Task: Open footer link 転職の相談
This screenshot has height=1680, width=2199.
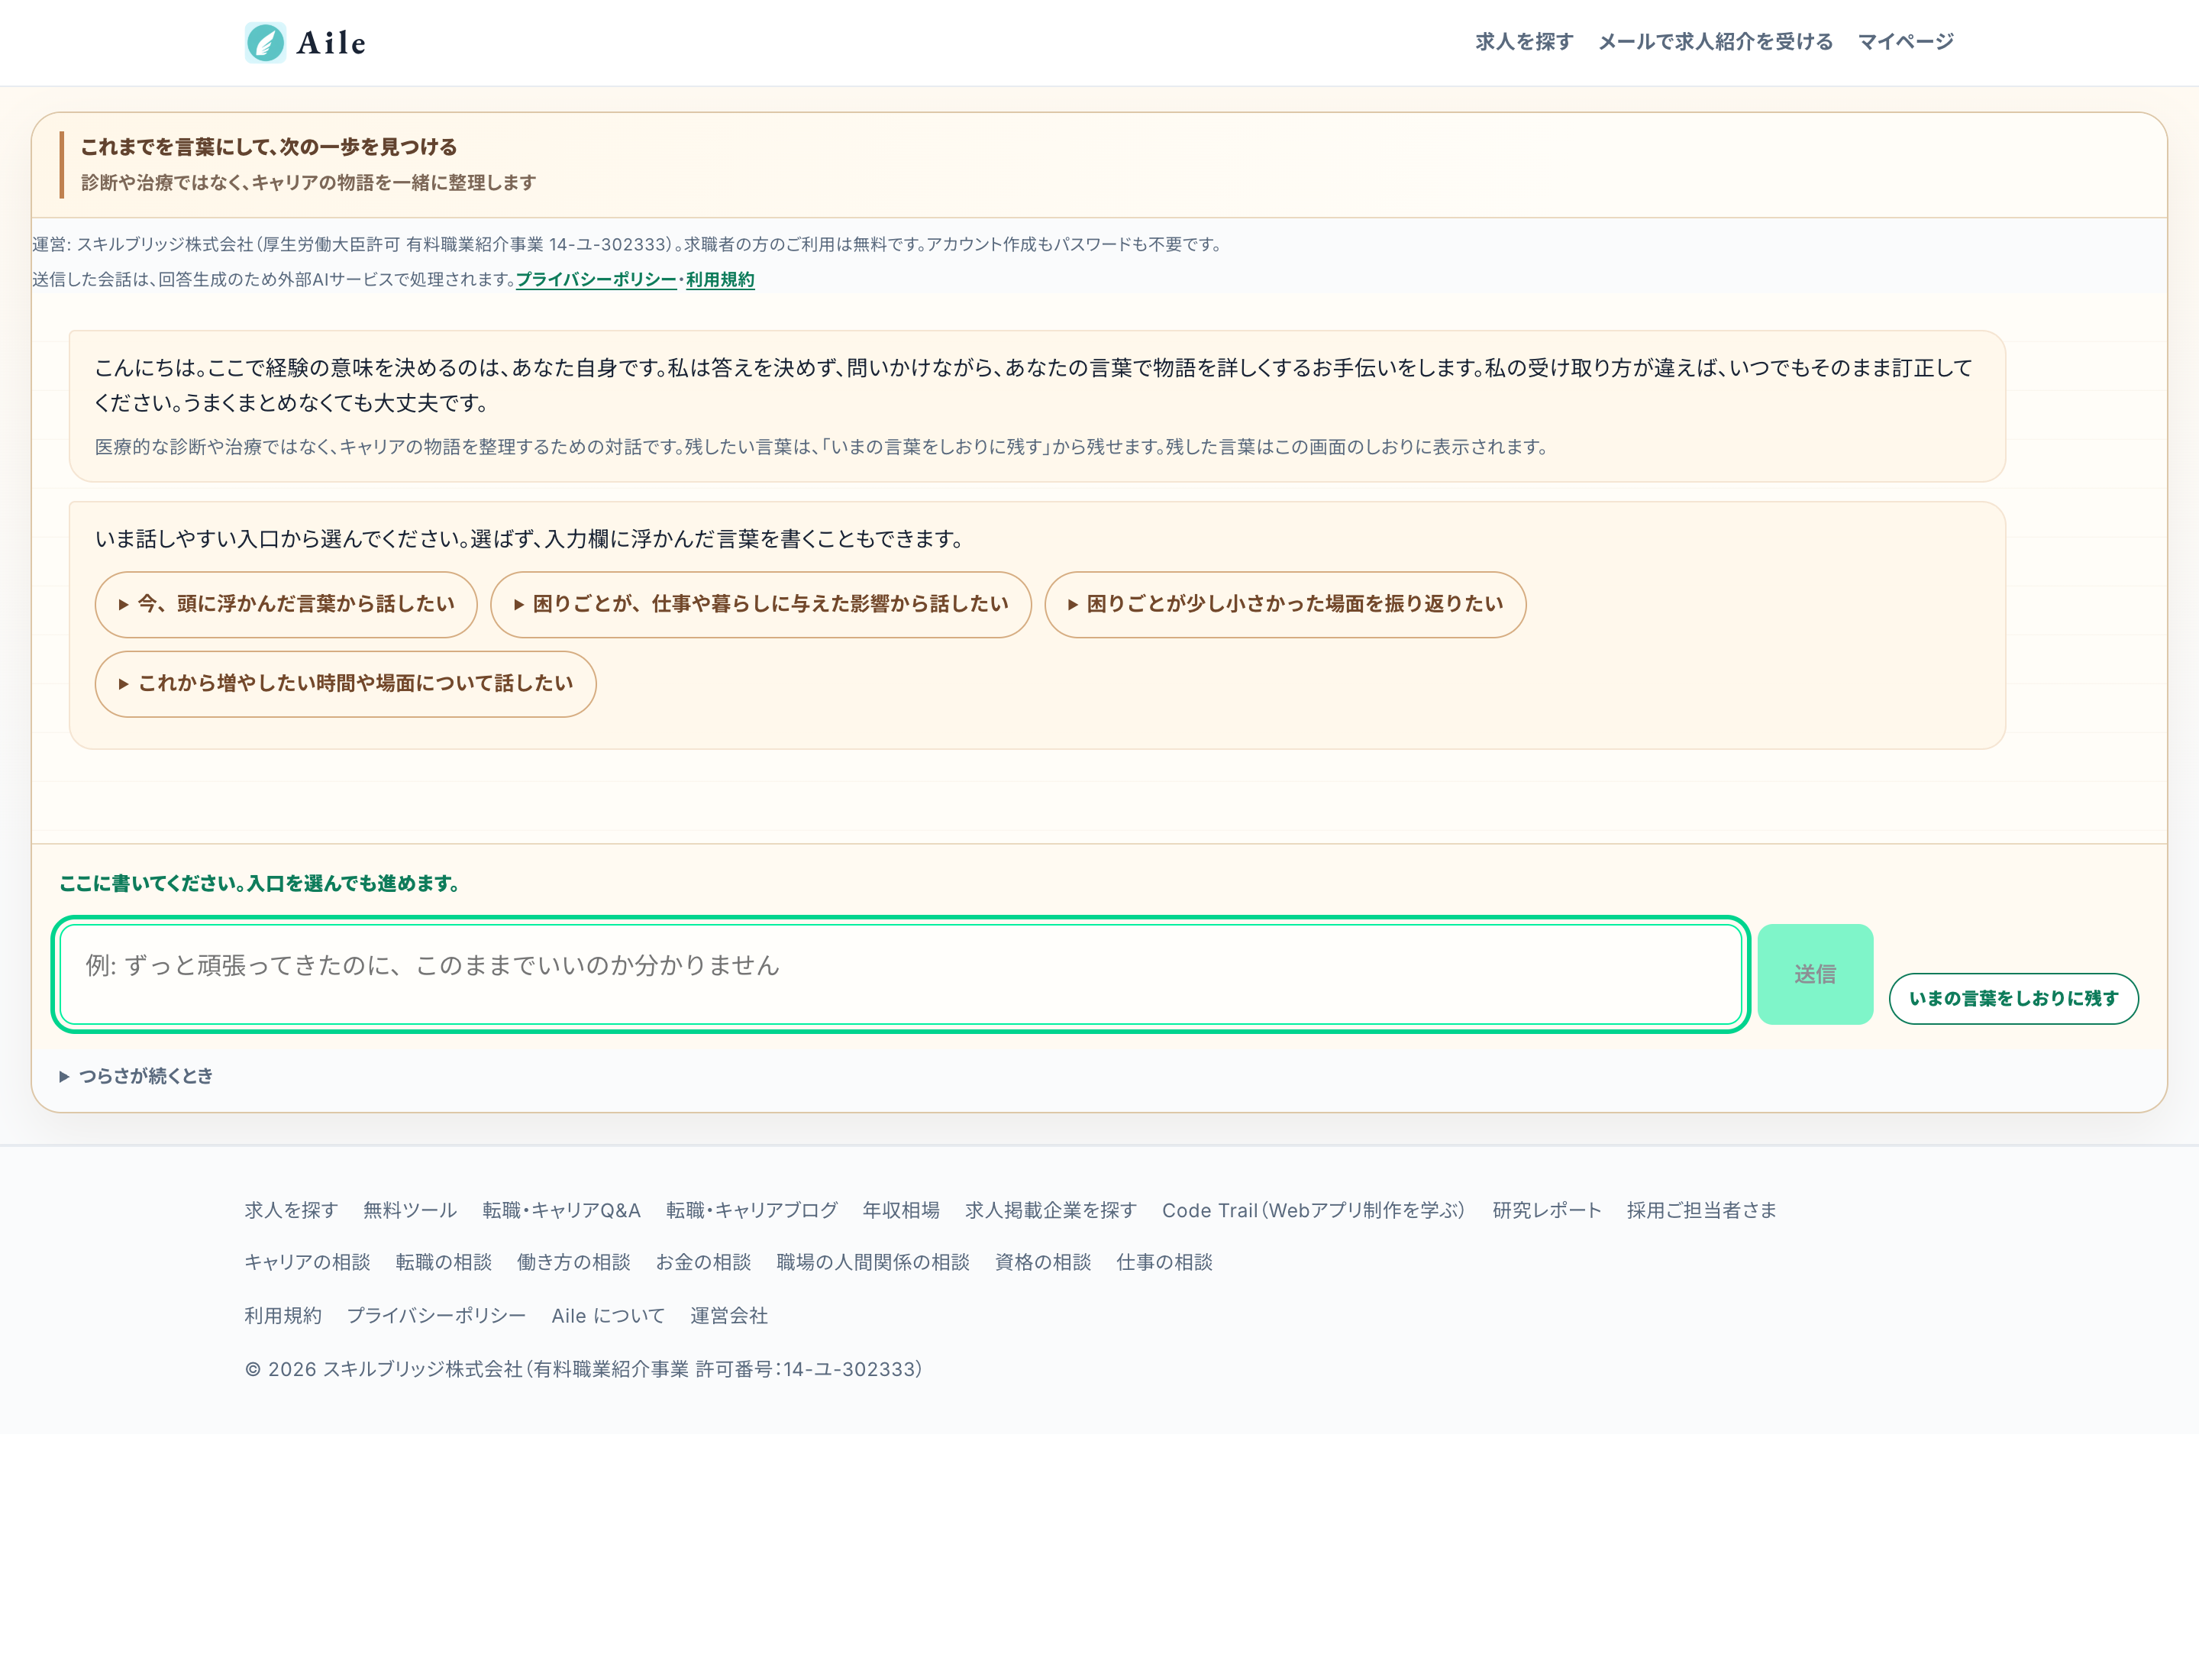Action: pyautogui.click(x=443, y=1262)
